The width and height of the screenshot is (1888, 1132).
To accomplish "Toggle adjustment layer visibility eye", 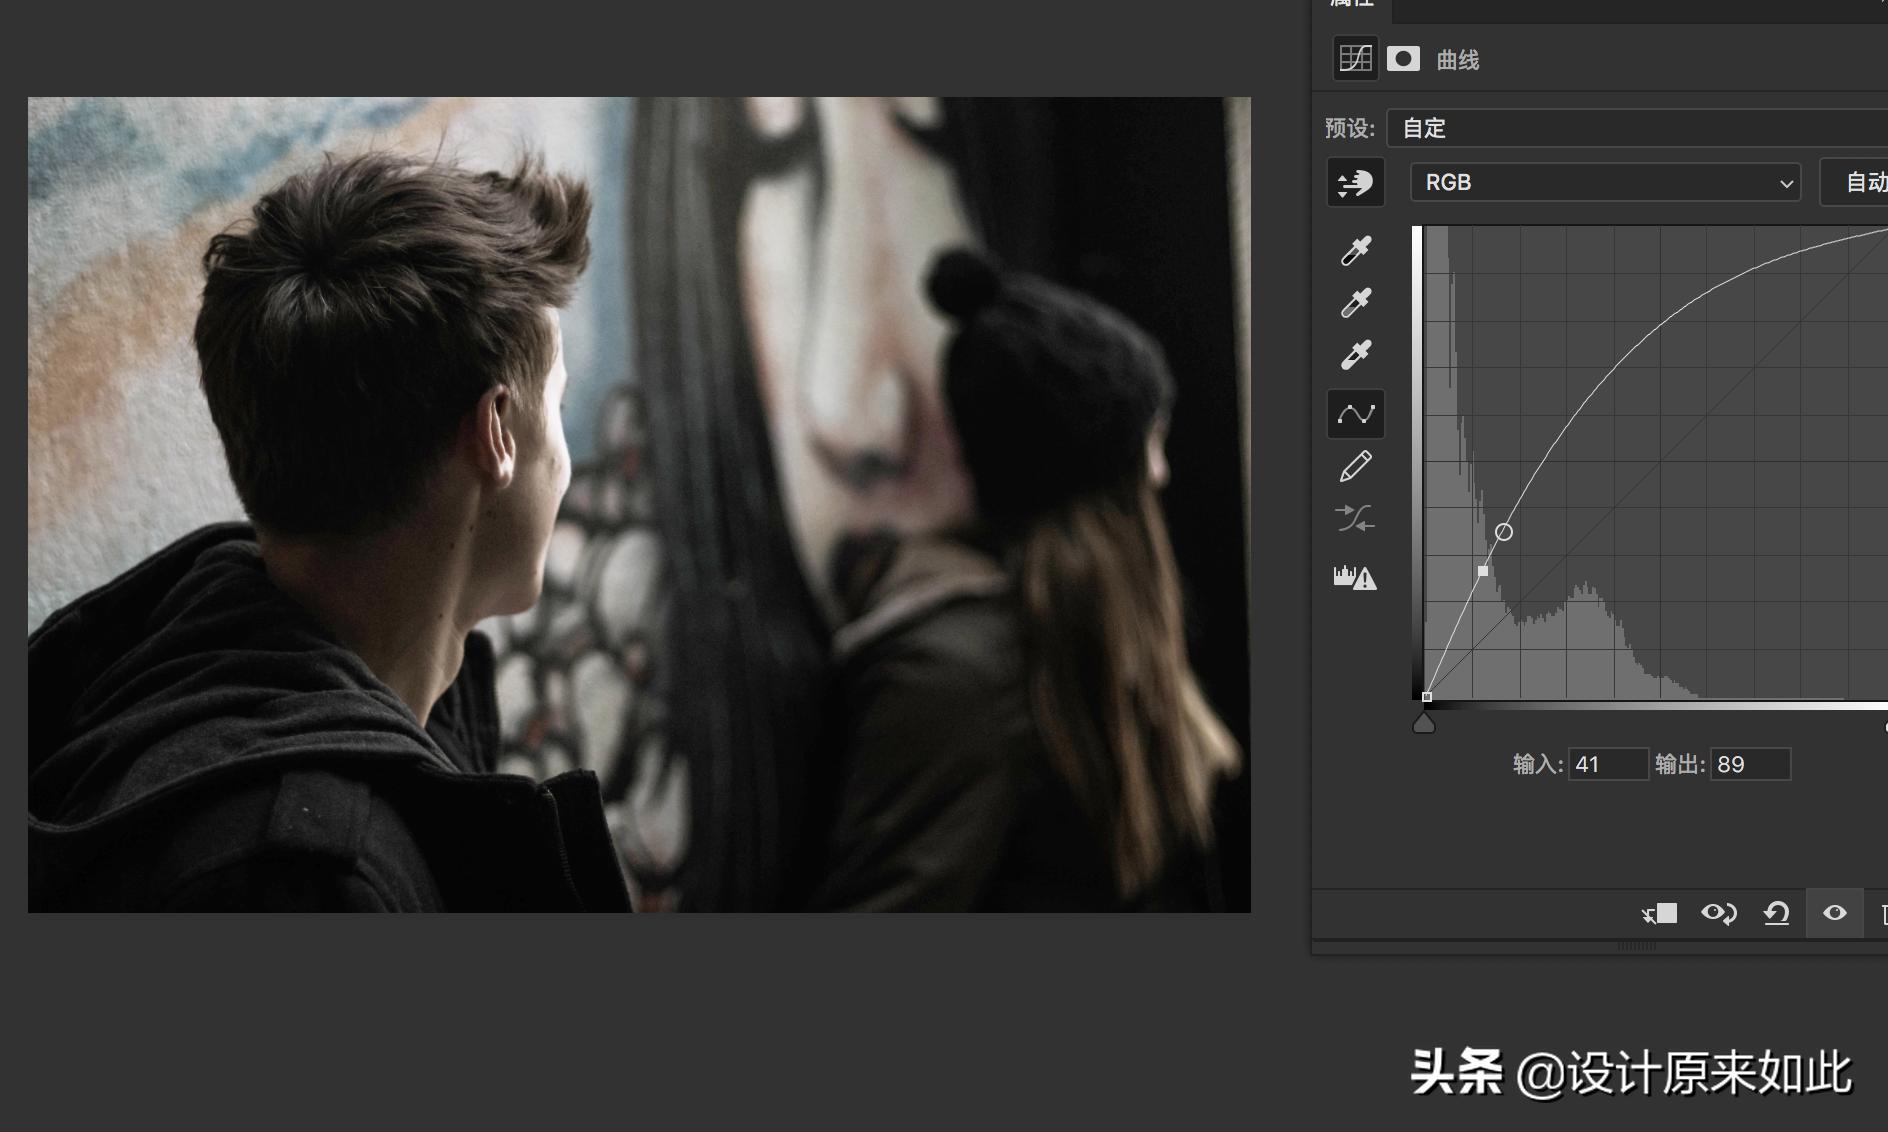I will tap(1834, 913).
